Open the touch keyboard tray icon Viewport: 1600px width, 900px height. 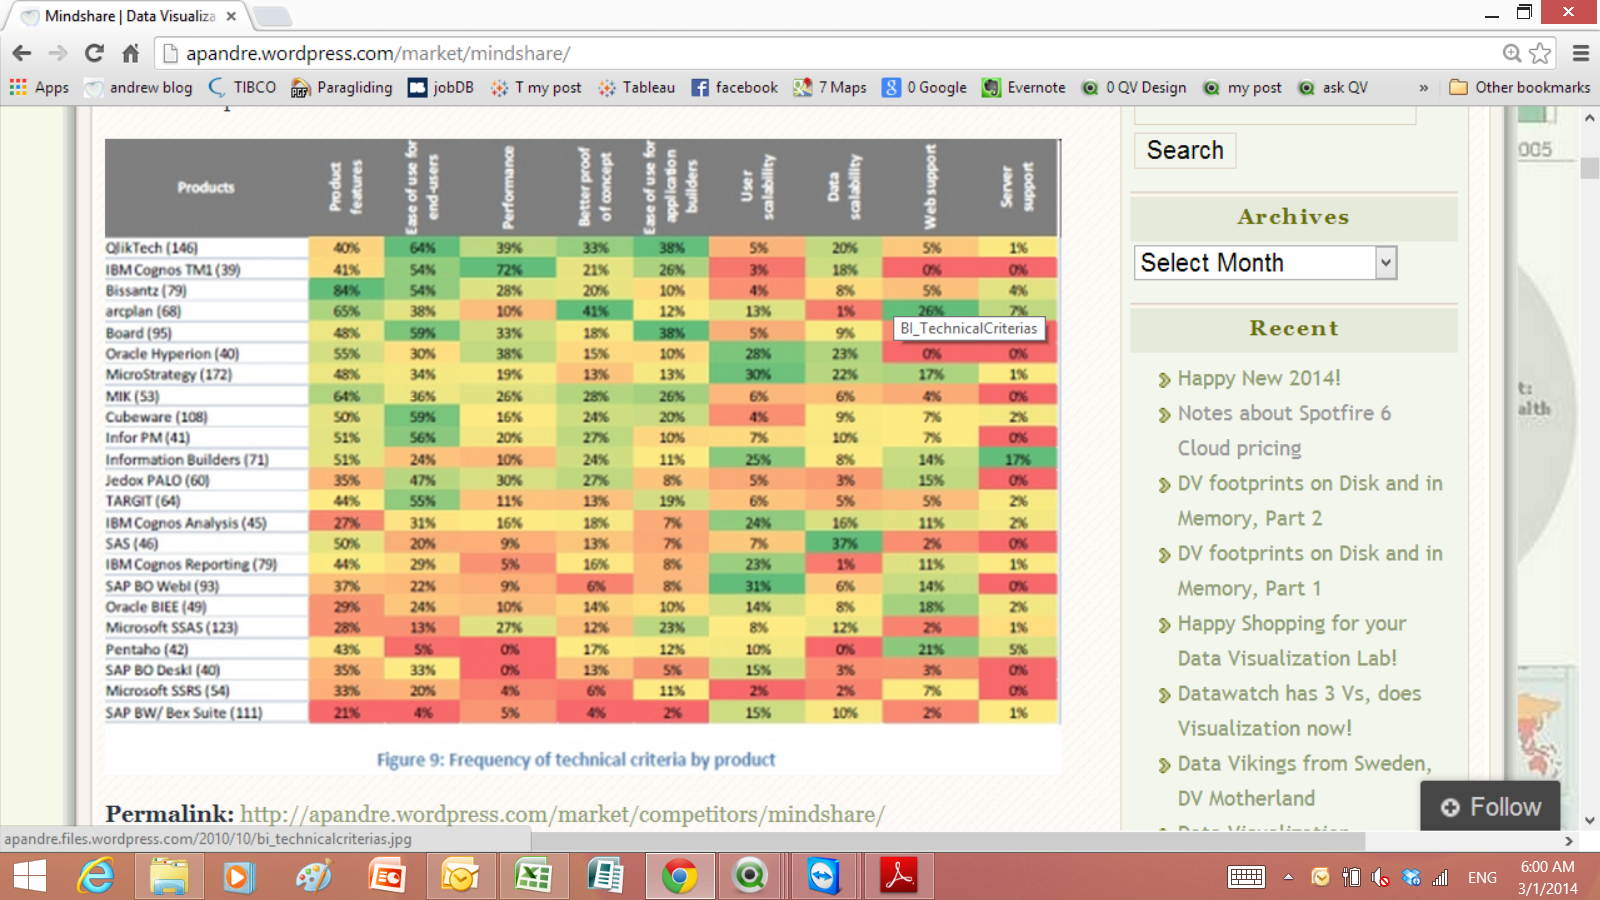coord(1246,877)
